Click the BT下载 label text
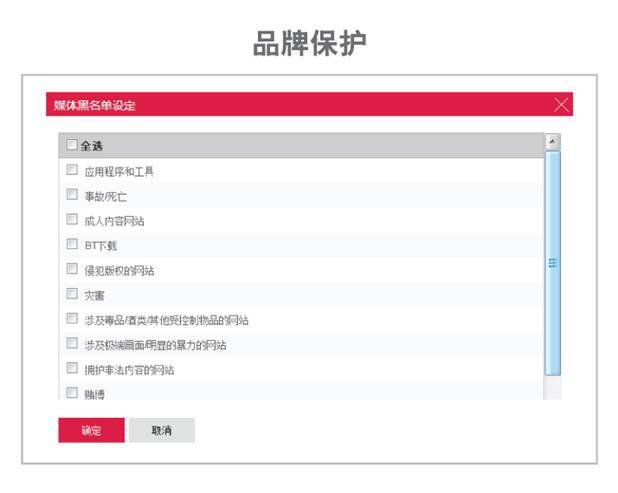 101,246
